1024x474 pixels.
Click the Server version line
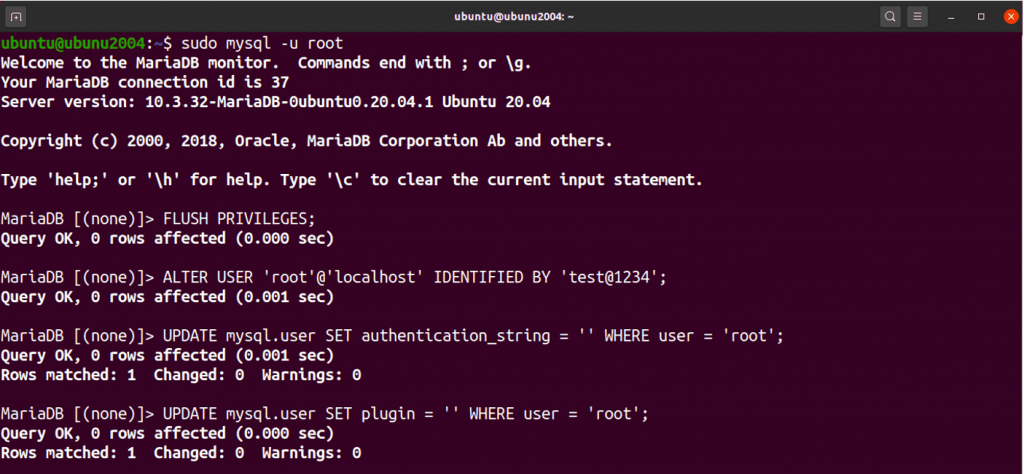point(275,102)
